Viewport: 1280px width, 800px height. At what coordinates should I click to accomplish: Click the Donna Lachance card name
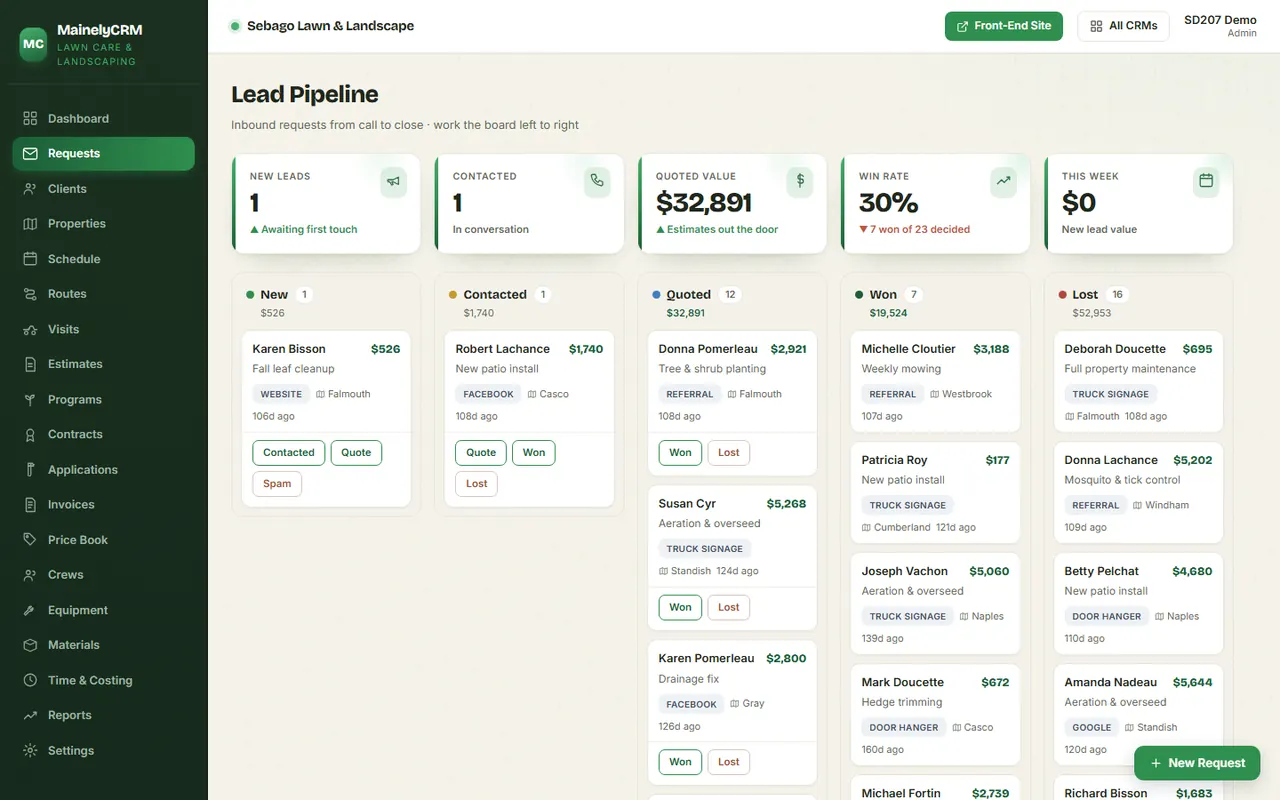[x=1111, y=460]
